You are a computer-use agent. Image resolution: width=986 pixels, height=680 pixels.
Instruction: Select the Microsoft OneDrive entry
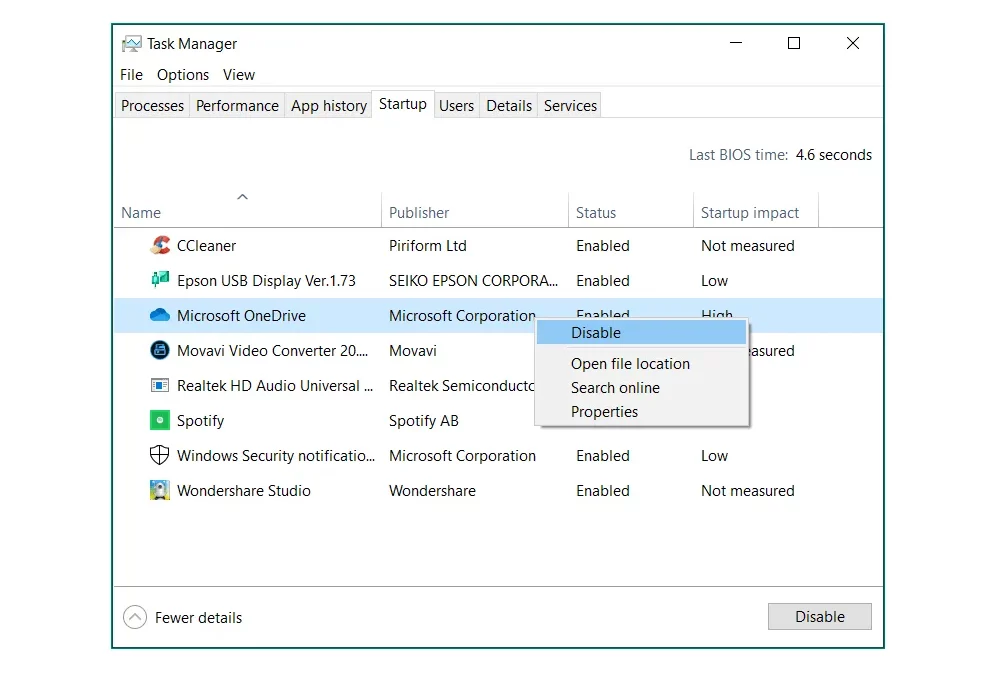tap(241, 316)
